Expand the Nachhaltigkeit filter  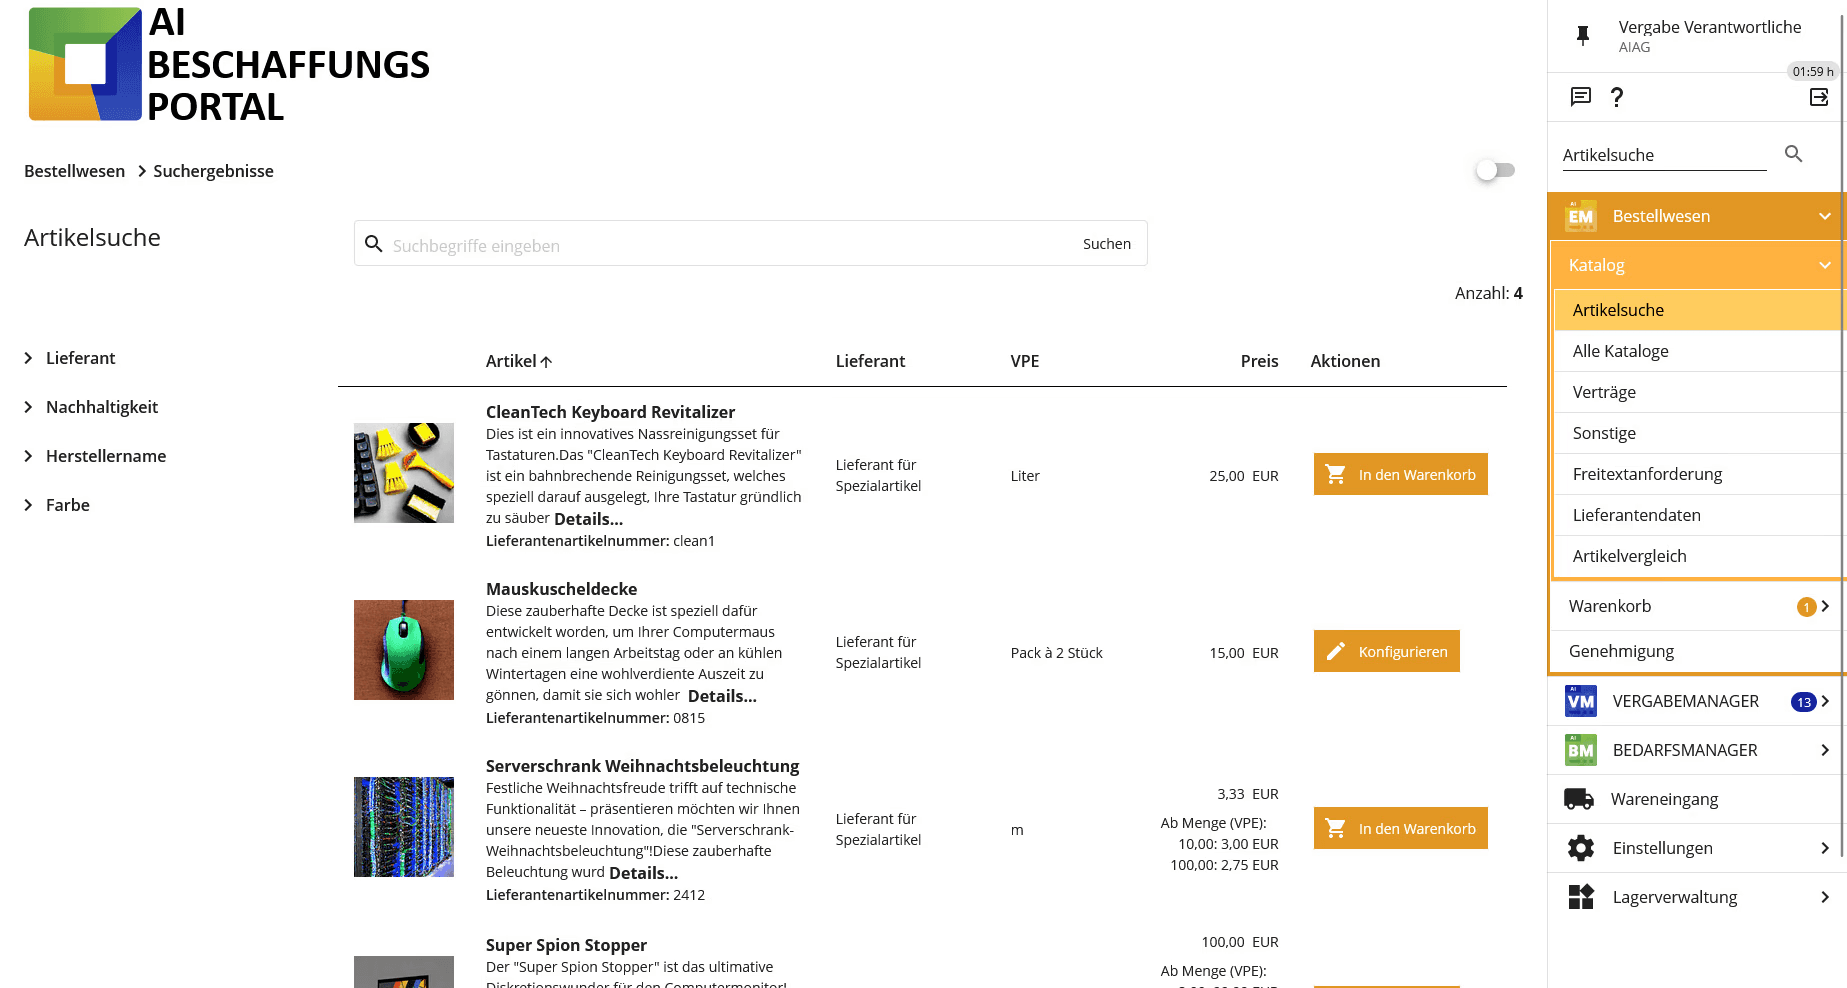28,407
